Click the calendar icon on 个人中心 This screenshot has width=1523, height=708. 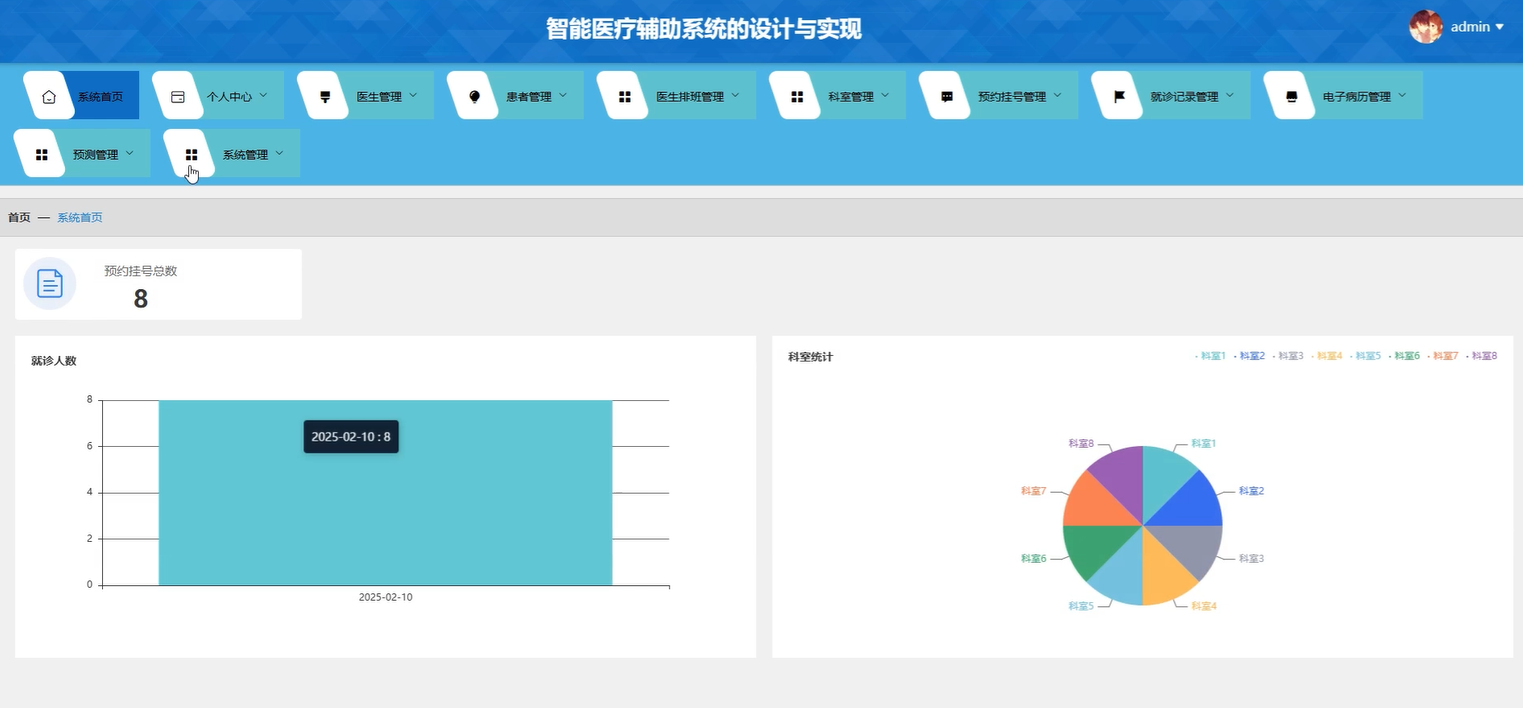(x=178, y=94)
